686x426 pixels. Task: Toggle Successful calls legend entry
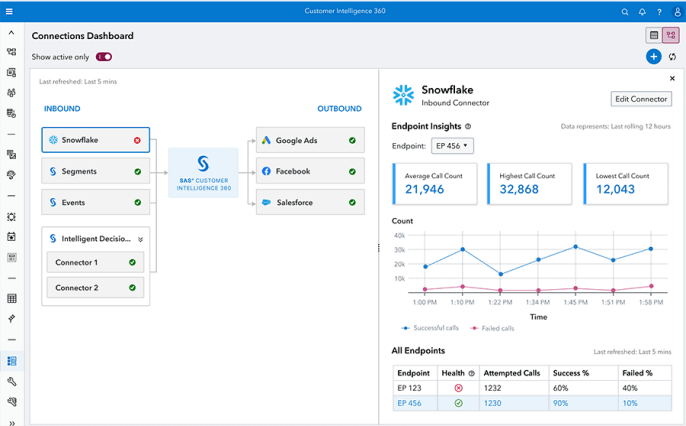point(430,328)
